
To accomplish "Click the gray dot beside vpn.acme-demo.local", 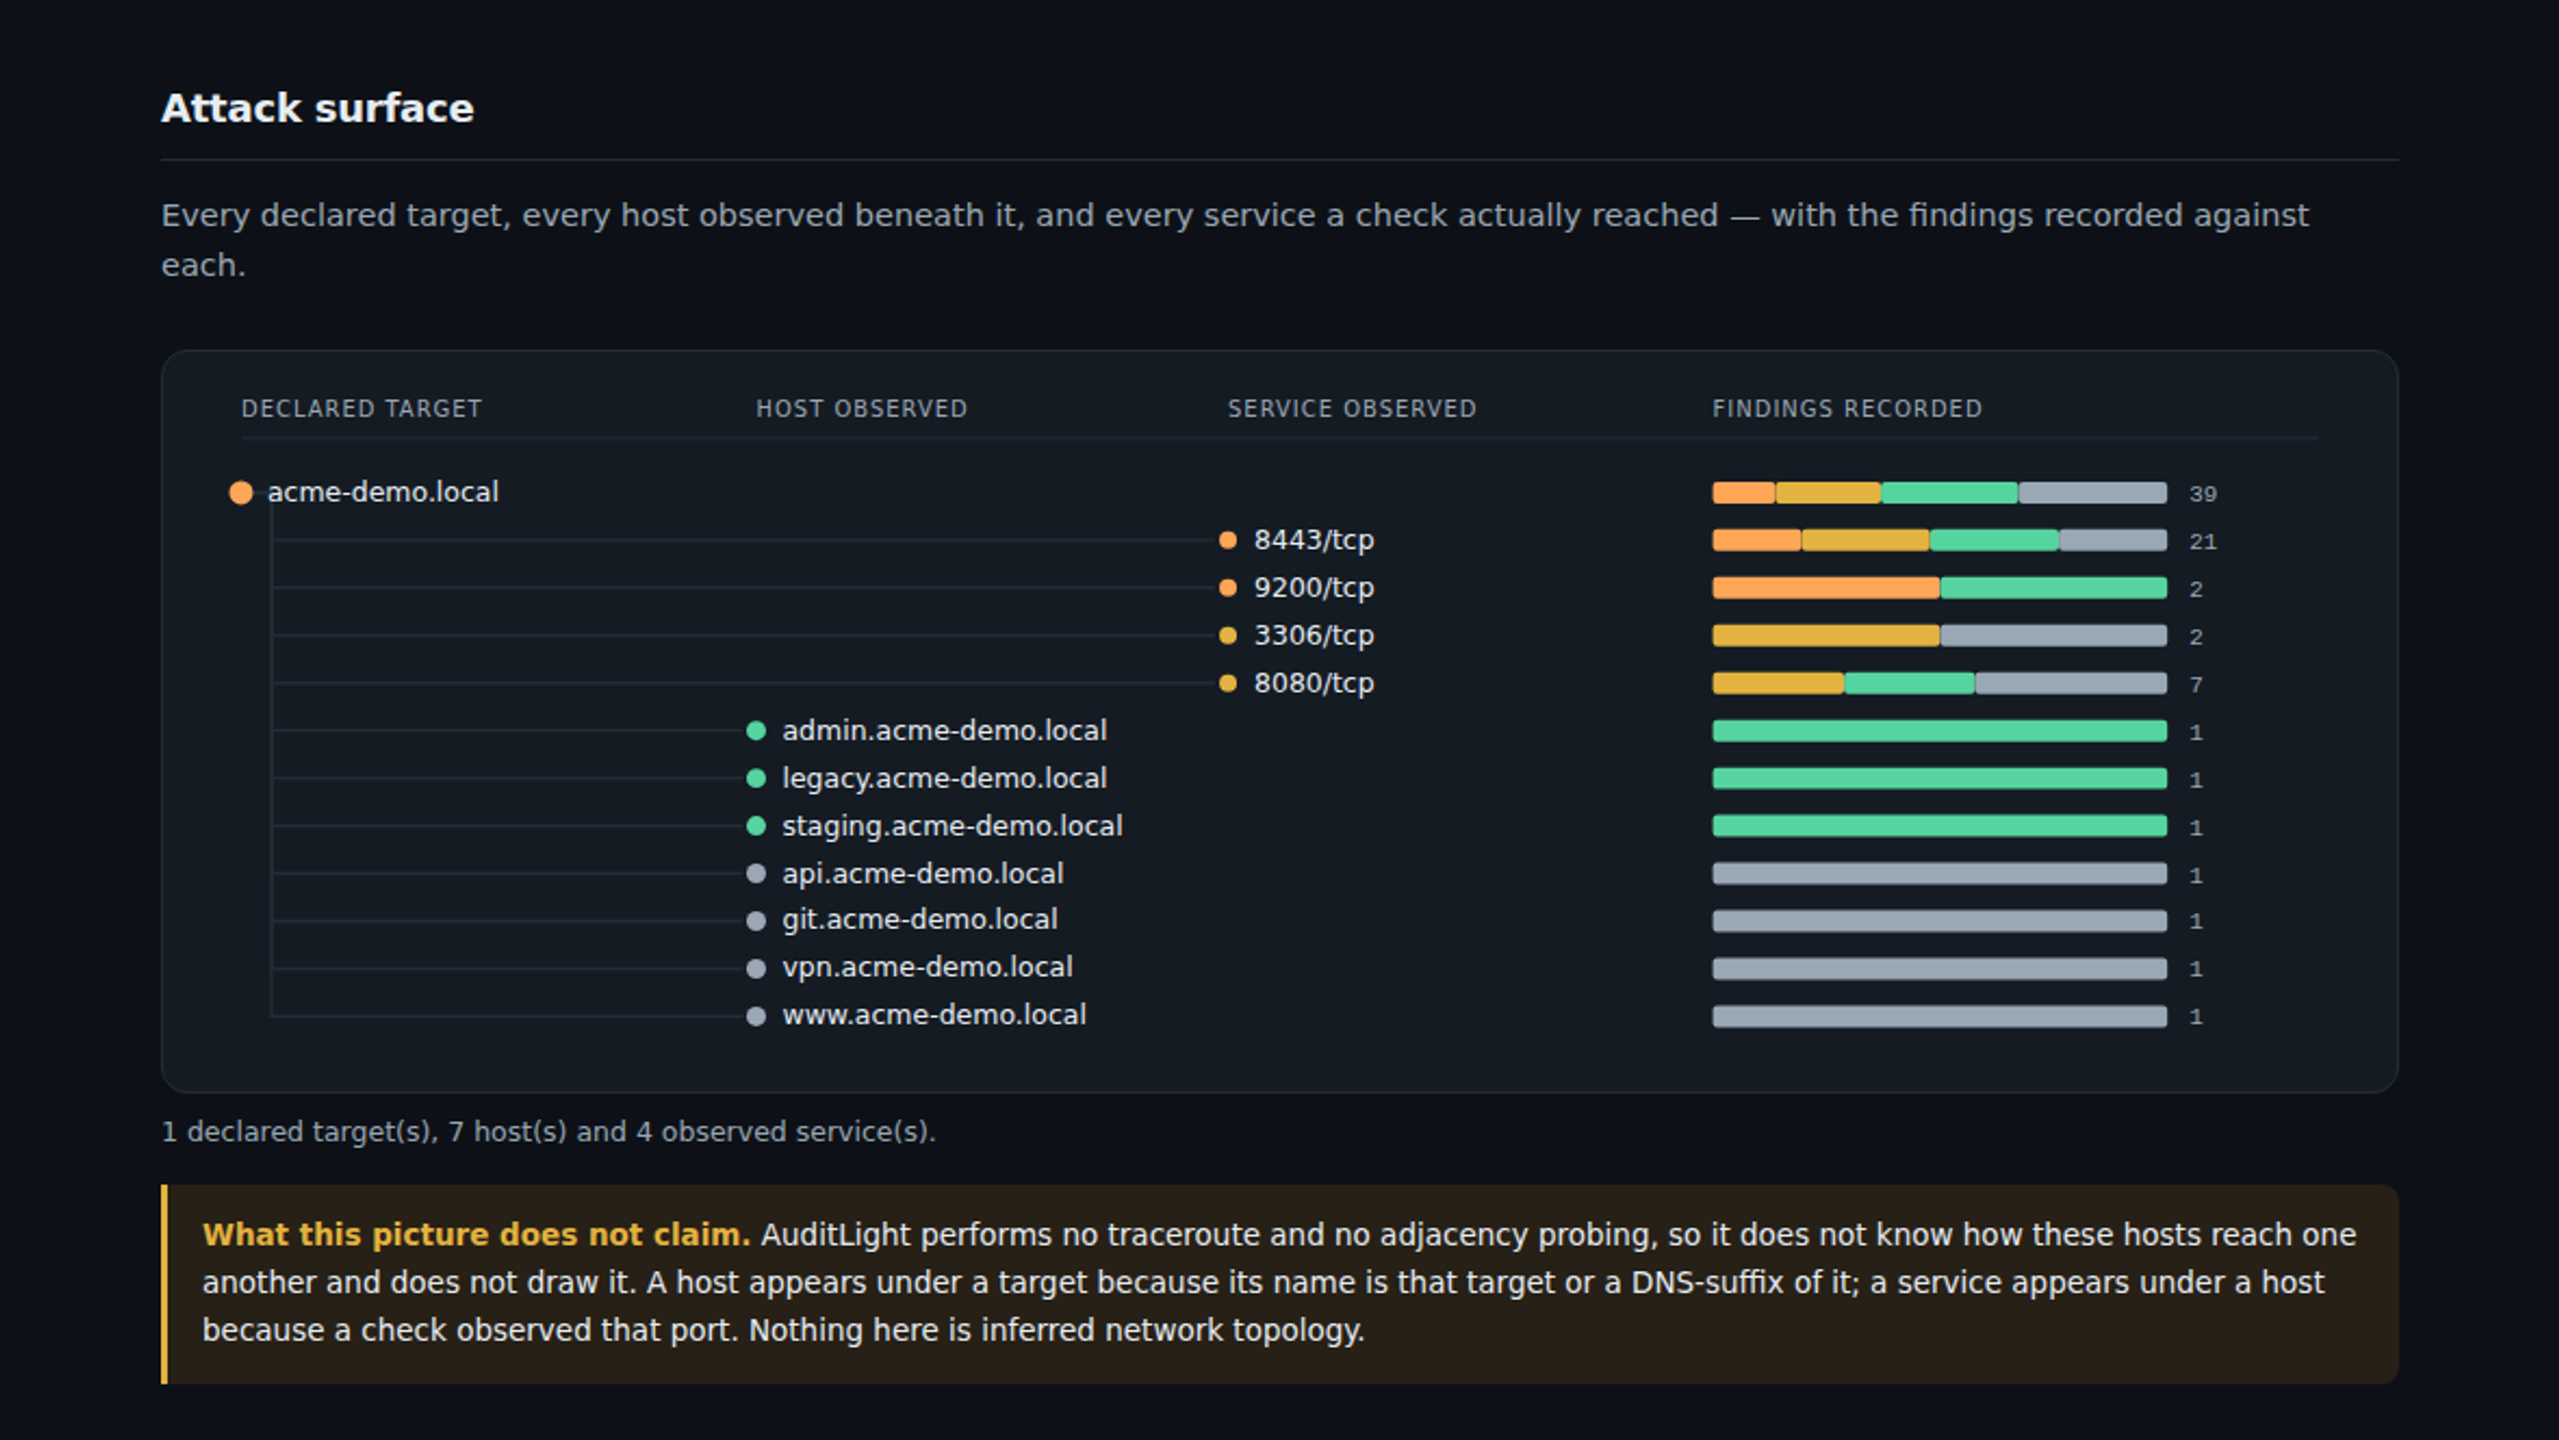I will coord(756,968).
